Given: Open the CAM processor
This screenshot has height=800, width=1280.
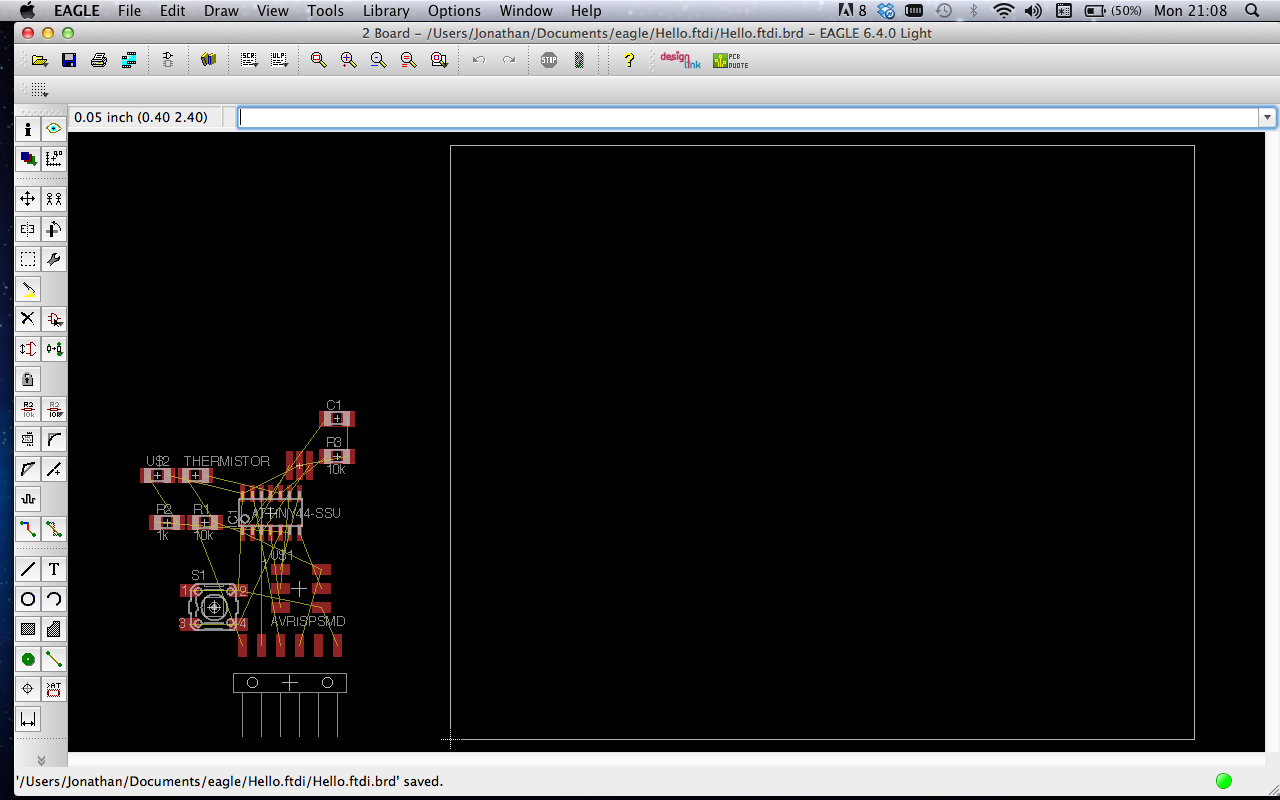Looking at the screenshot, I should 129,60.
